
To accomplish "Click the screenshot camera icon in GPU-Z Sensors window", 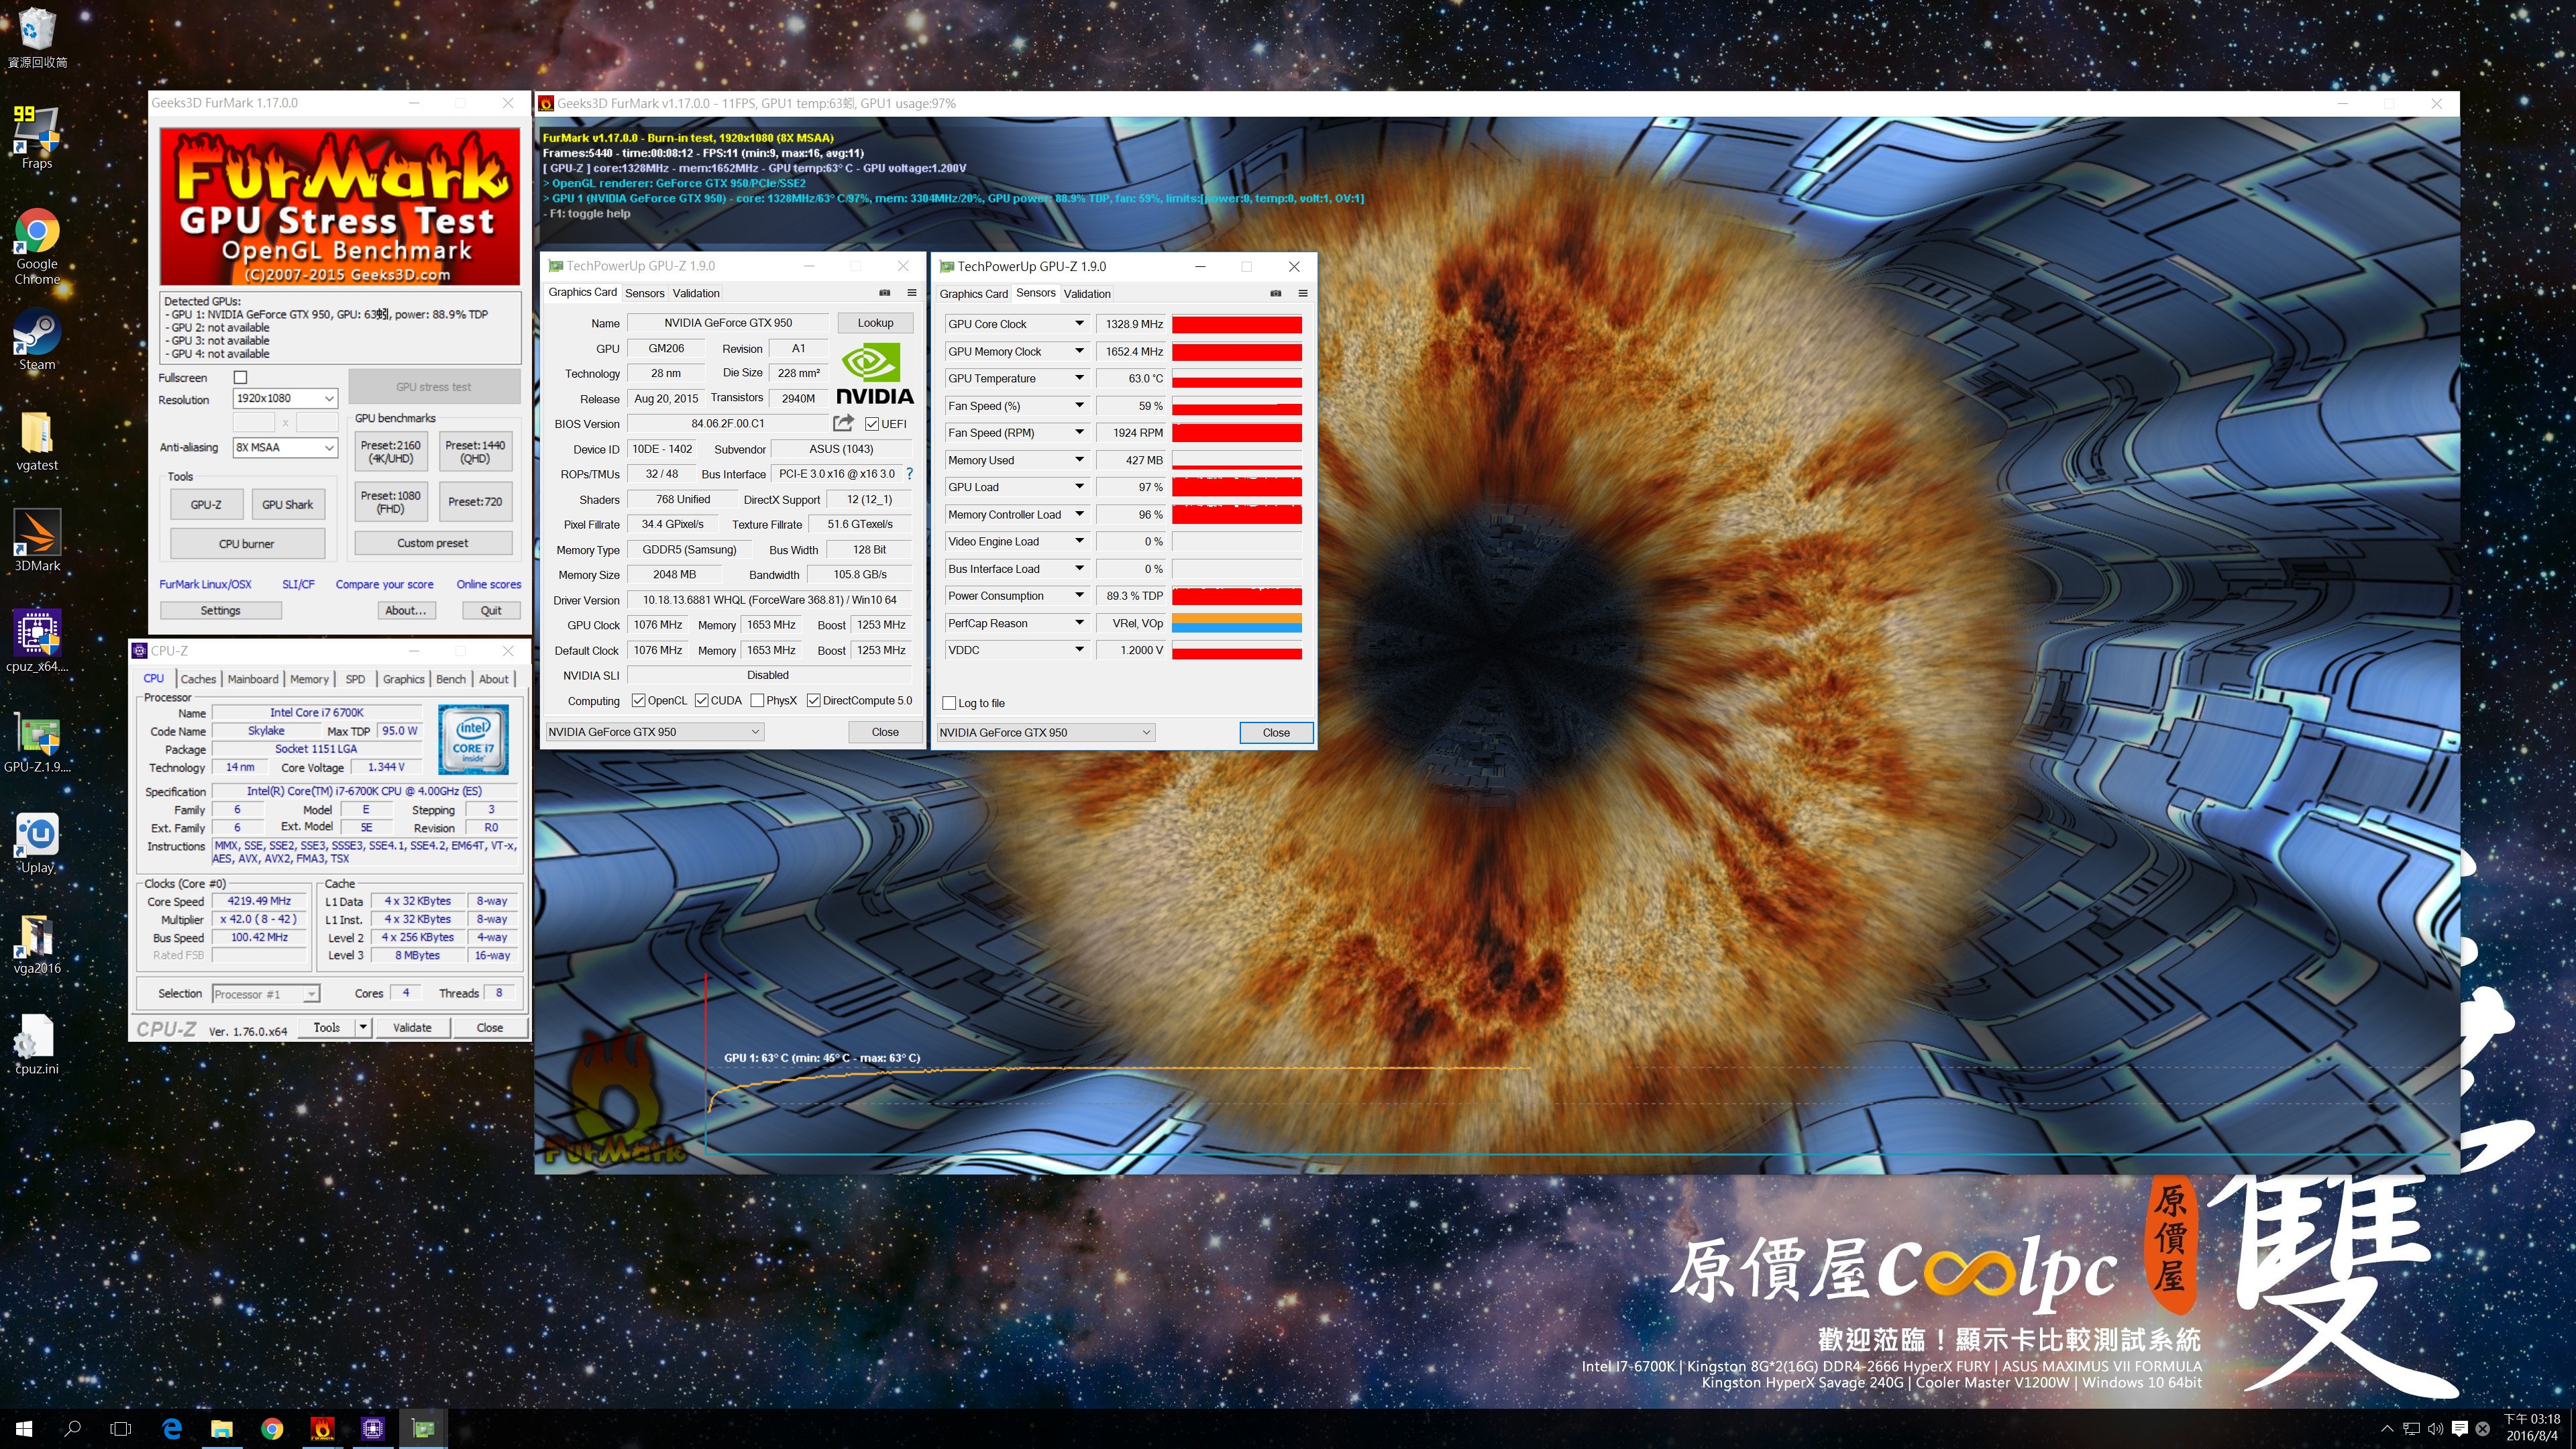I will tap(1275, 294).
